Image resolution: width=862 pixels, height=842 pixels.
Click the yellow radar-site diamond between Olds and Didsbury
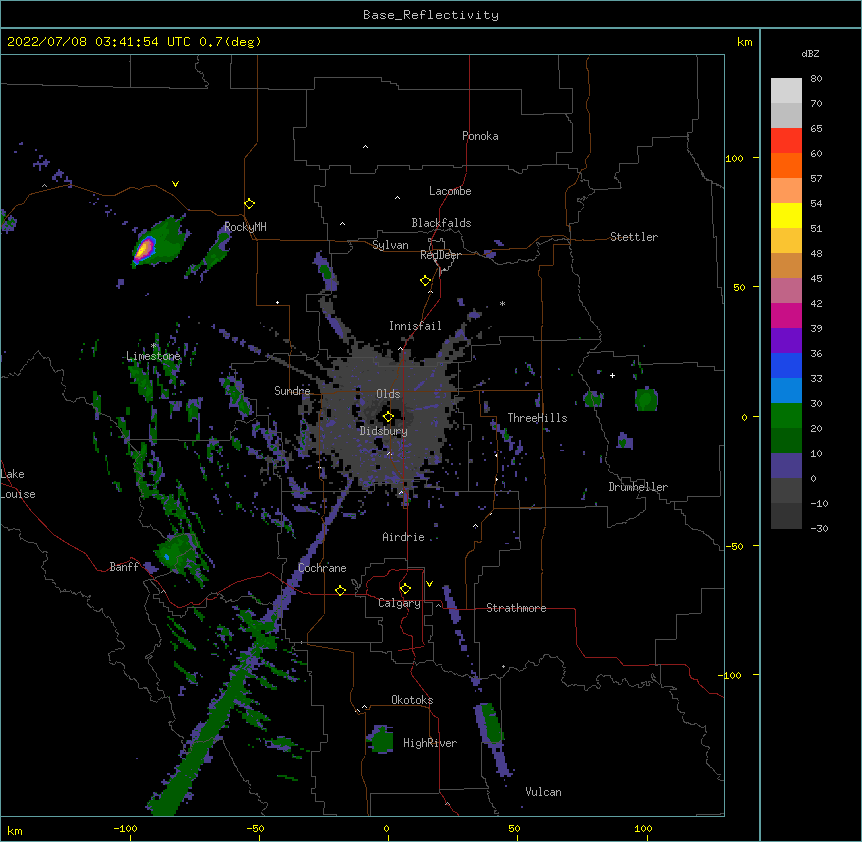388,417
